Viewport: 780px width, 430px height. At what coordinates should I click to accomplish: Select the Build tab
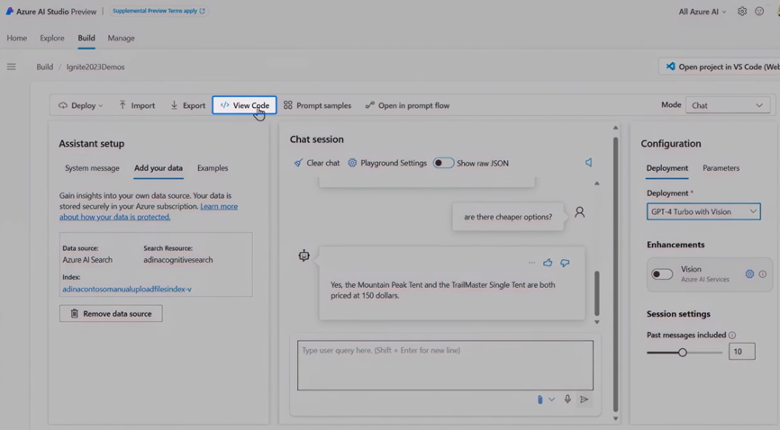pyautogui.click(x=86, y=38)
